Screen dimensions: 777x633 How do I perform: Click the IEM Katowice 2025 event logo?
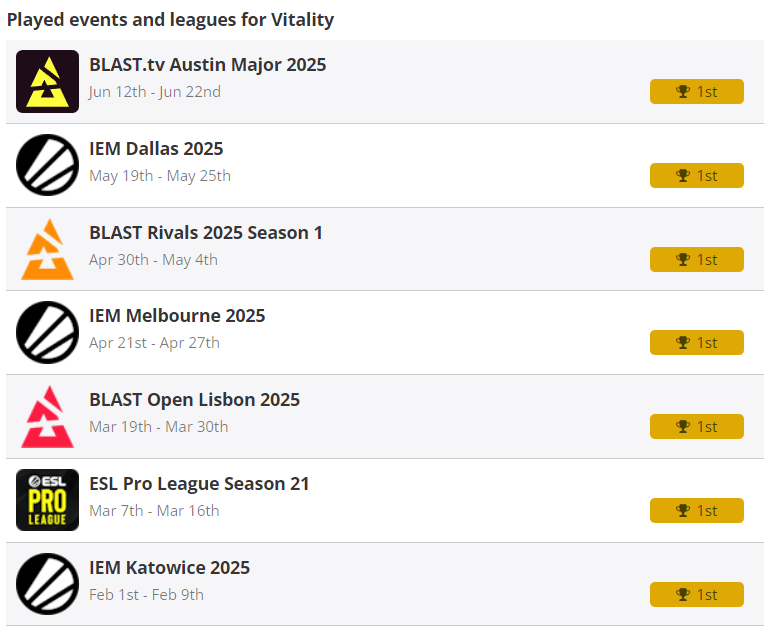coord(47,584)
